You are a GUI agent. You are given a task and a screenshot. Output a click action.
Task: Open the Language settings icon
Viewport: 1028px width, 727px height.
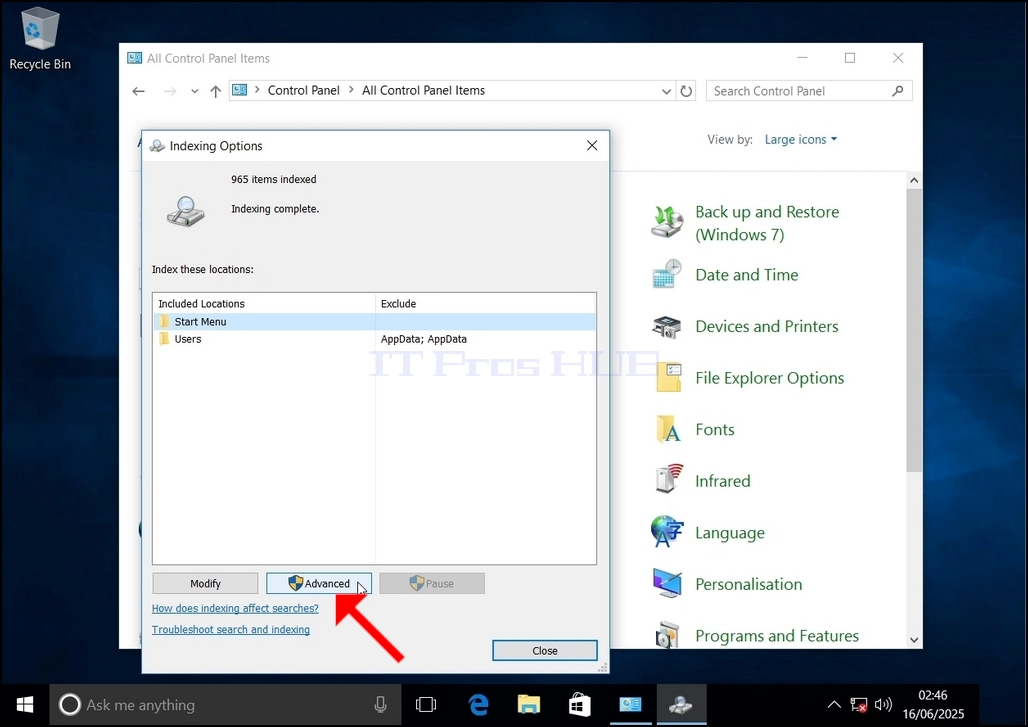pos(667,532)
